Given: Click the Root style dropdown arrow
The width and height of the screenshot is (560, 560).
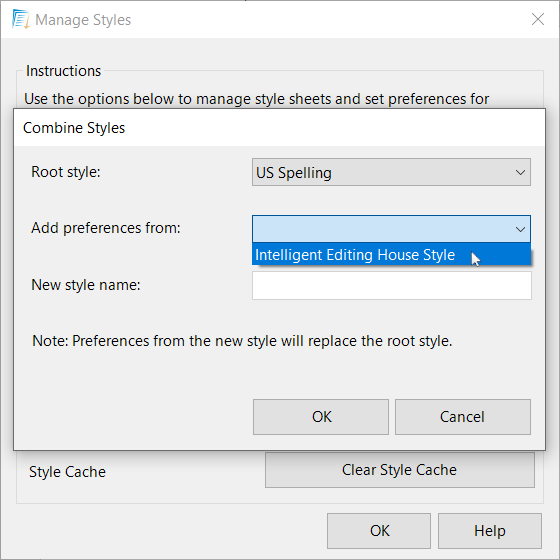Looking at the screenshot, I should 520,172.
